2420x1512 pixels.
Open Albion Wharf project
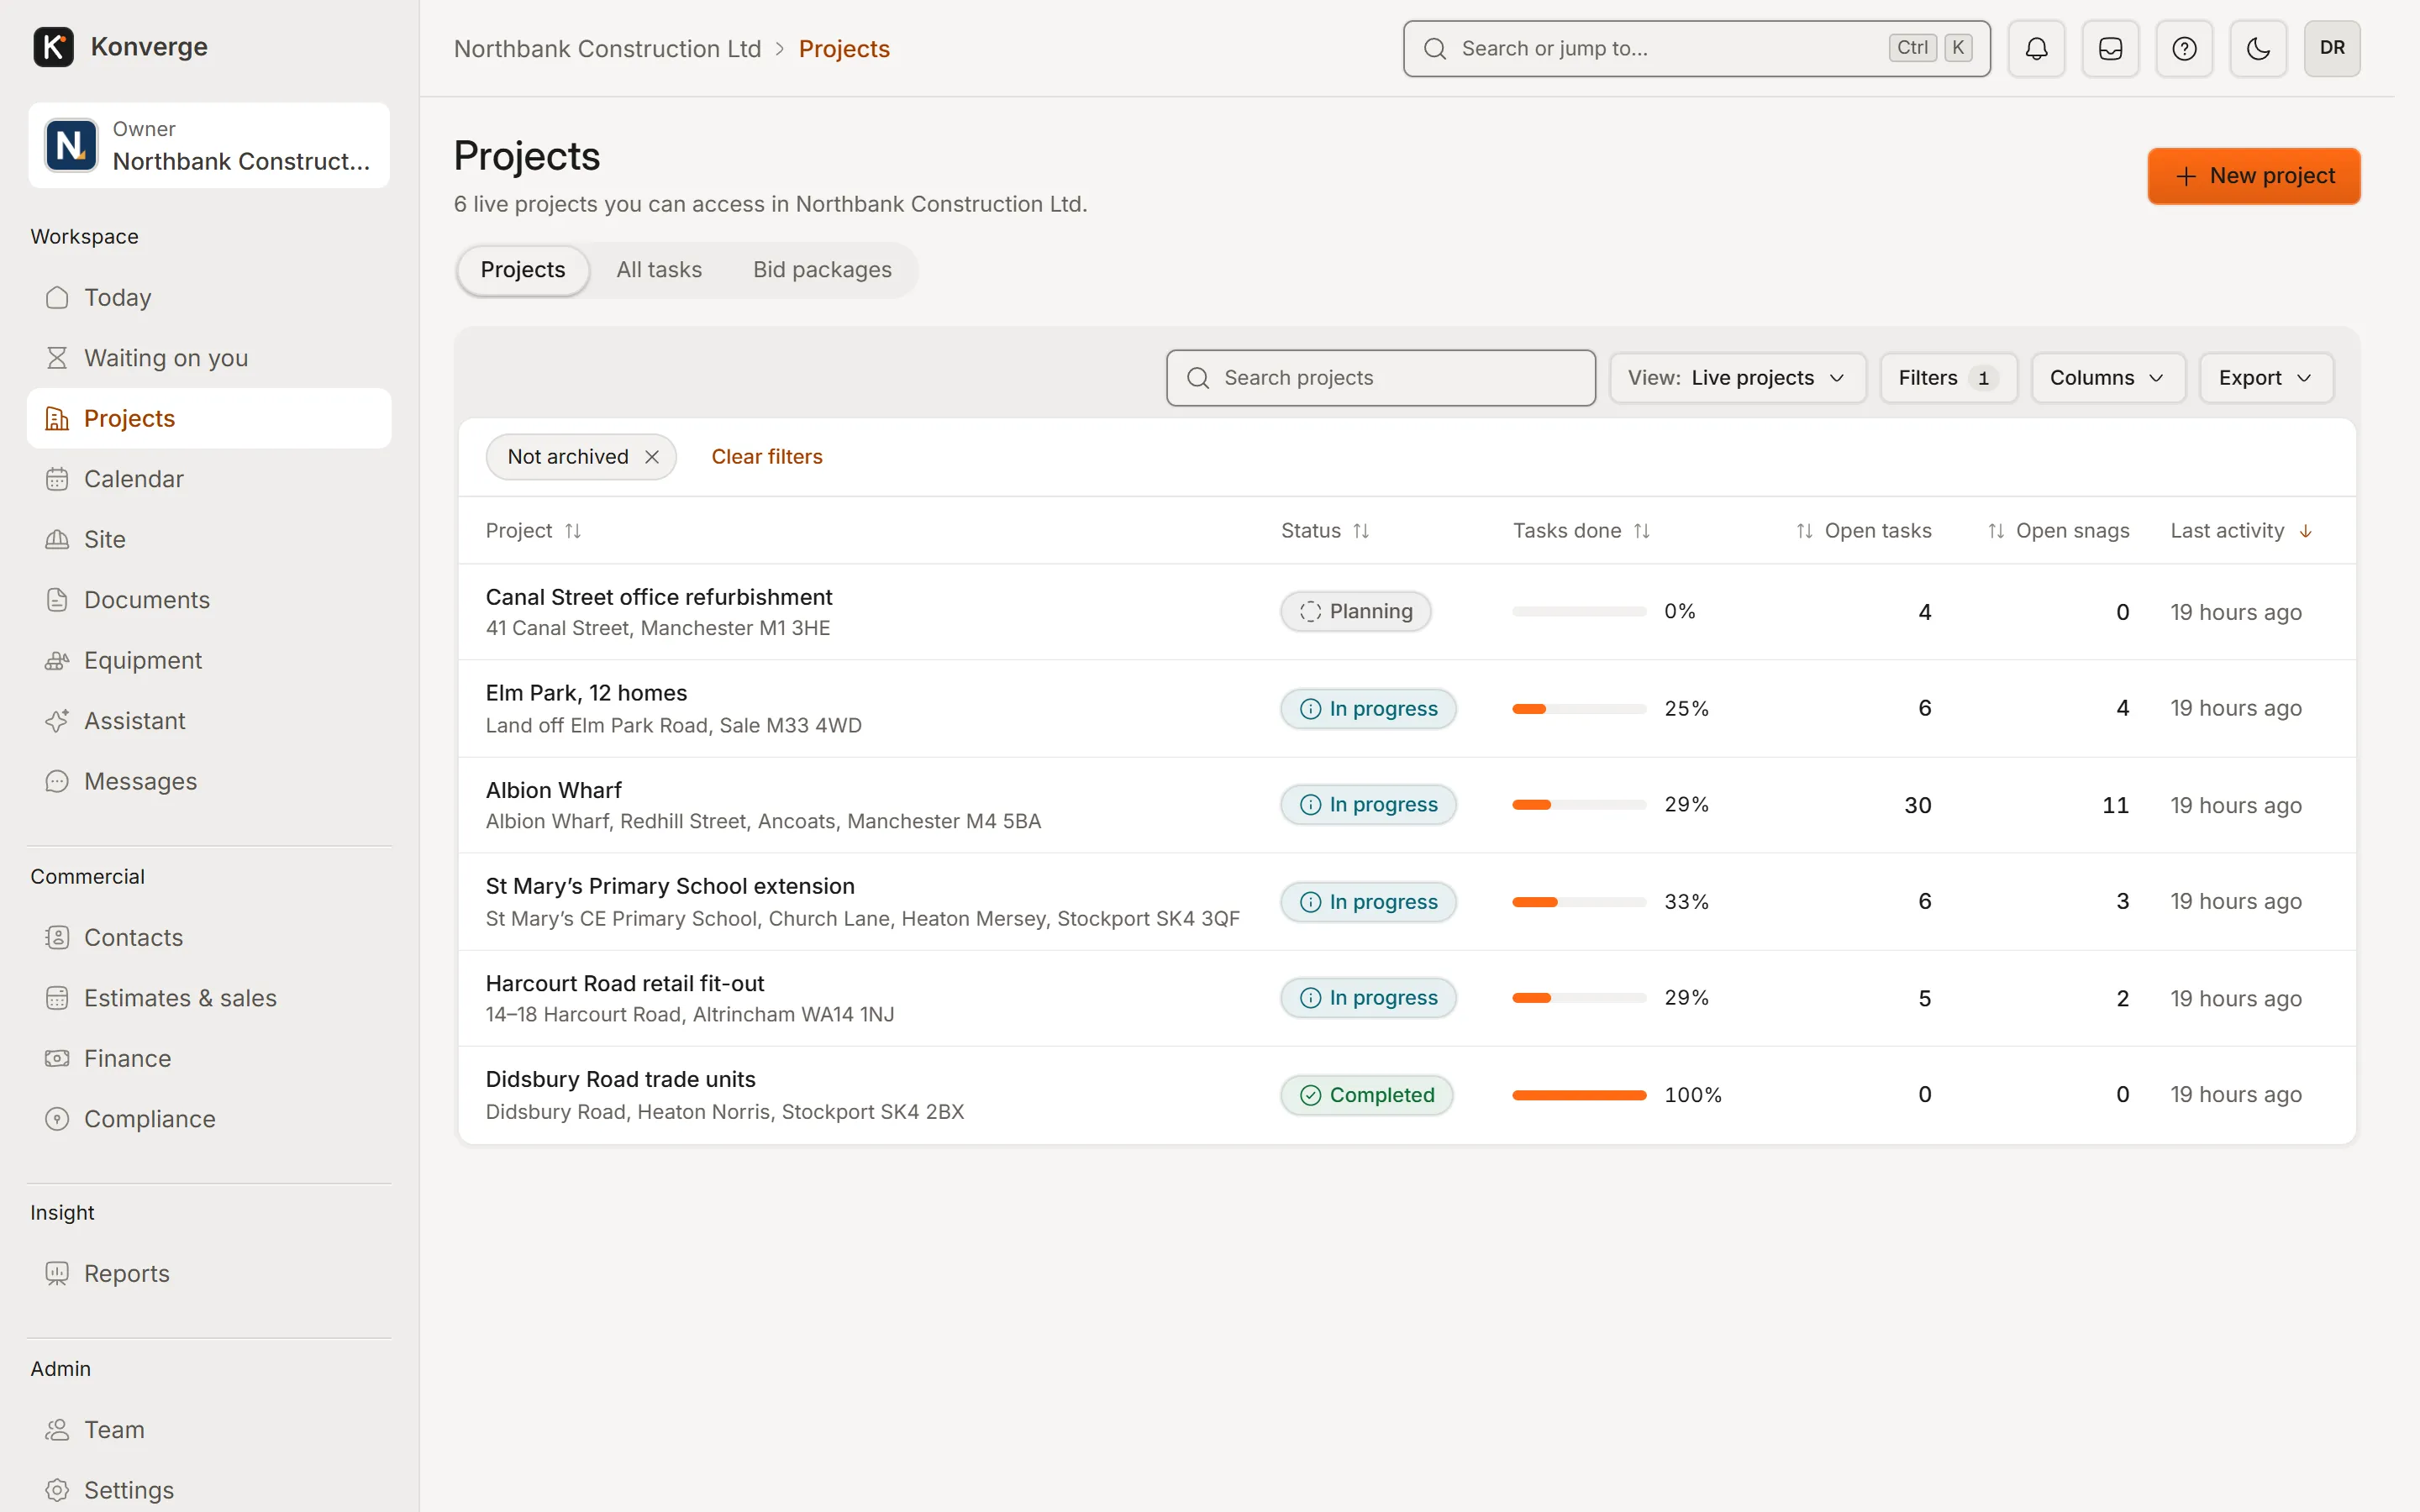[554, 790]
